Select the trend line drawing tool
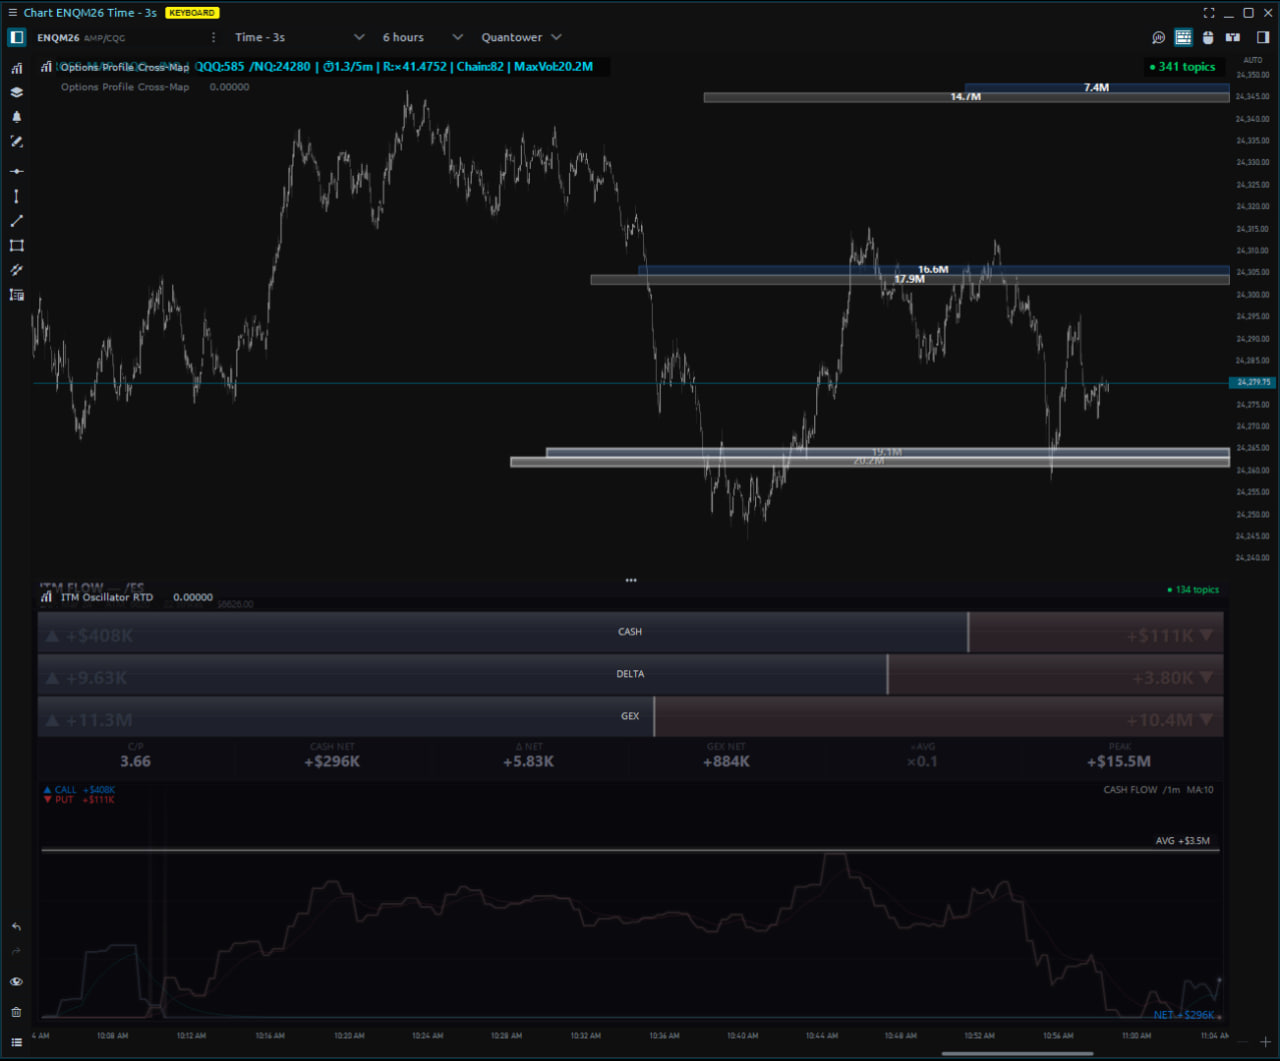Viewport: 1280px width, 1061px height. point(16,221)
